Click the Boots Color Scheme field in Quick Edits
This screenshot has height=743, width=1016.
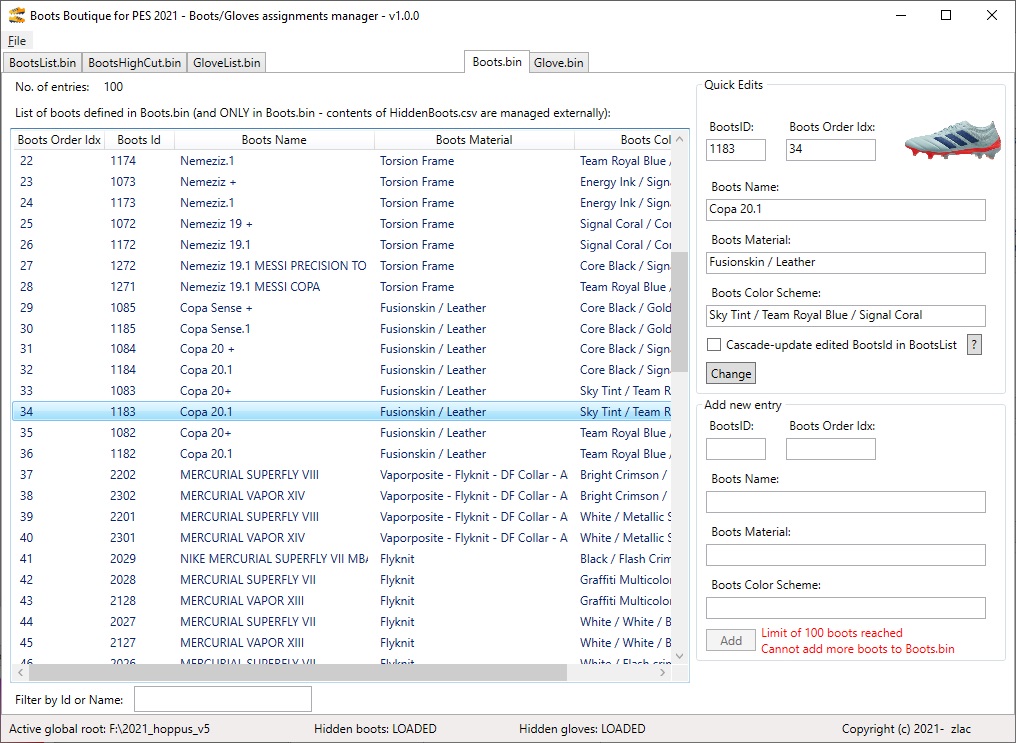coord(845,315)
